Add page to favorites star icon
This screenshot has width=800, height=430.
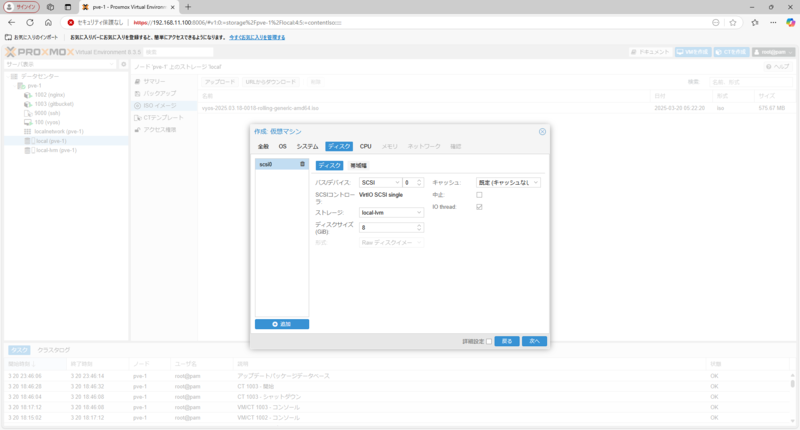[x=733, y=22]
